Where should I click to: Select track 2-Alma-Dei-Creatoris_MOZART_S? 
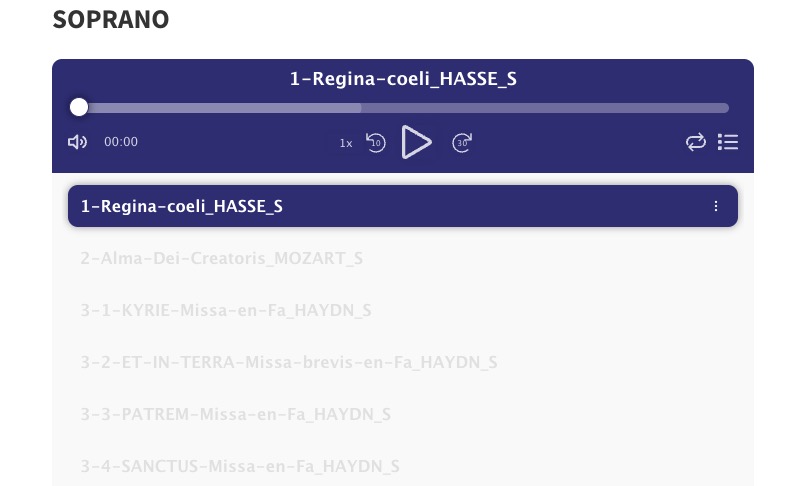221,258
